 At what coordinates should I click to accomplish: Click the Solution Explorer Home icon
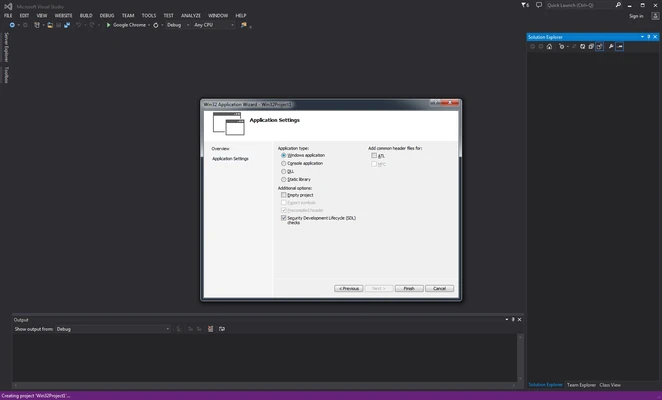(x=549, y=46)
